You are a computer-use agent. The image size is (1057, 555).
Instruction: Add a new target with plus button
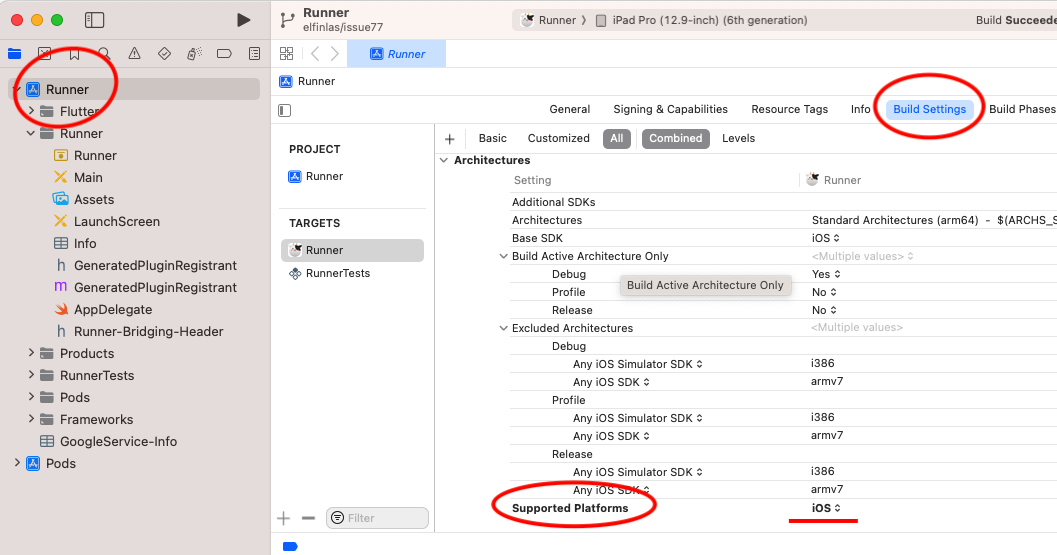pos(284,519)
